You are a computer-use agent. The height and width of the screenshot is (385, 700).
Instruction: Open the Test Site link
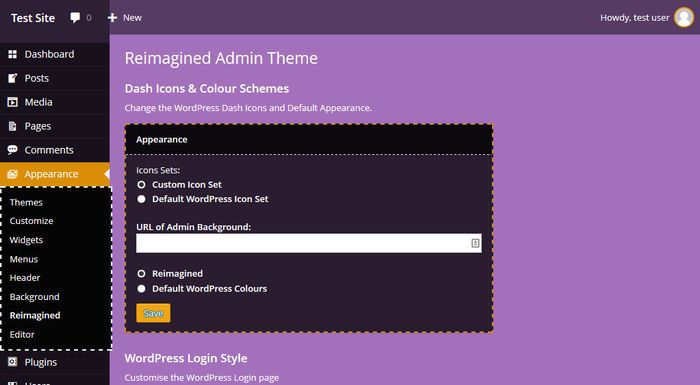(33, 18)
